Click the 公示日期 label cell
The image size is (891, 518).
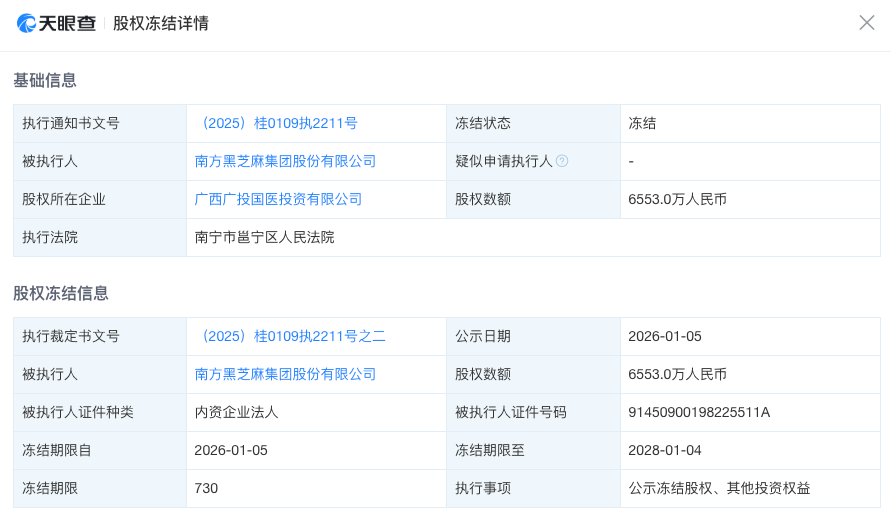click(533, 336)
